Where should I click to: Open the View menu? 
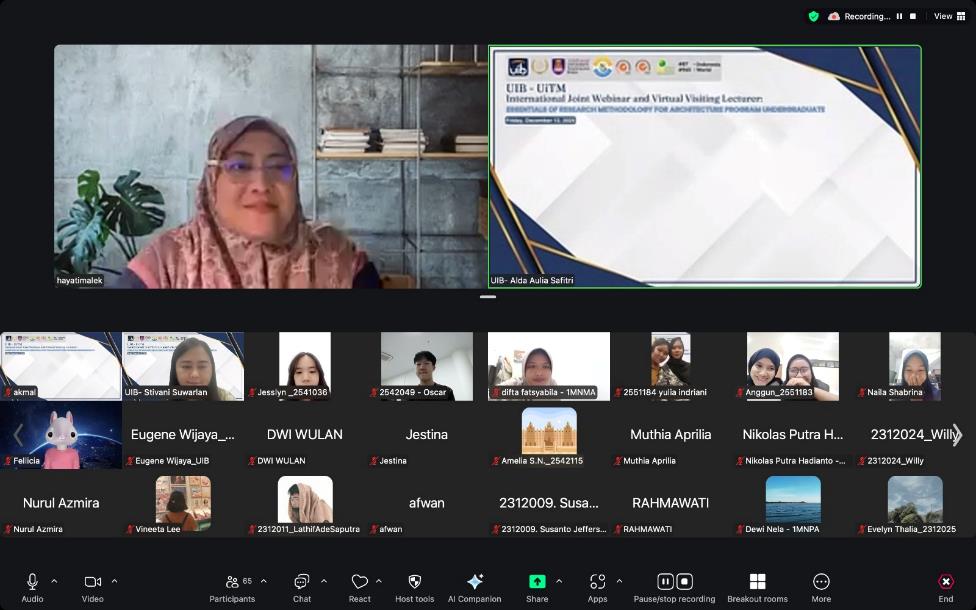(945, 16)
